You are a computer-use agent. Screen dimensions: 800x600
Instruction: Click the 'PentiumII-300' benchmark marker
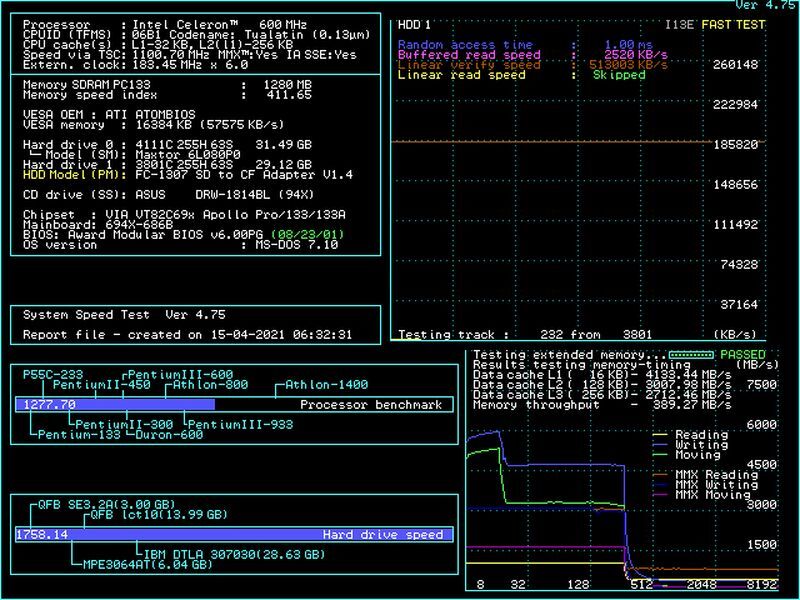click(x=124, y=424)
